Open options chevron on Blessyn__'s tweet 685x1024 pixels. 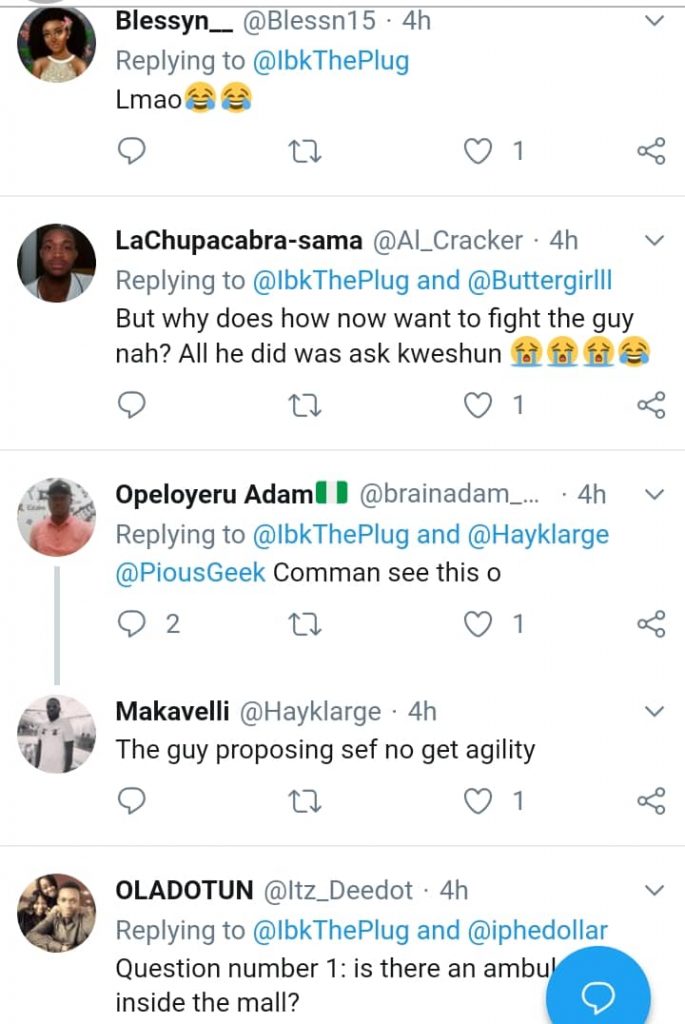point(653,20)
